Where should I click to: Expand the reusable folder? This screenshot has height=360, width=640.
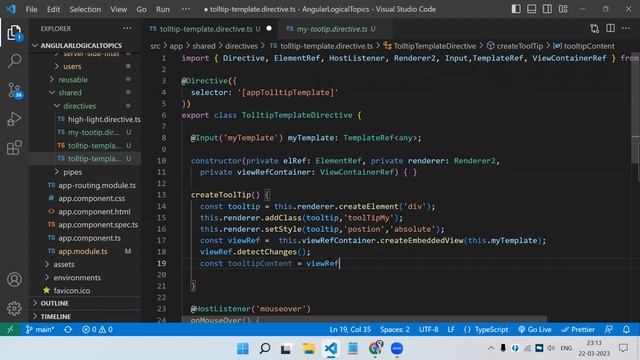(73, 80)
